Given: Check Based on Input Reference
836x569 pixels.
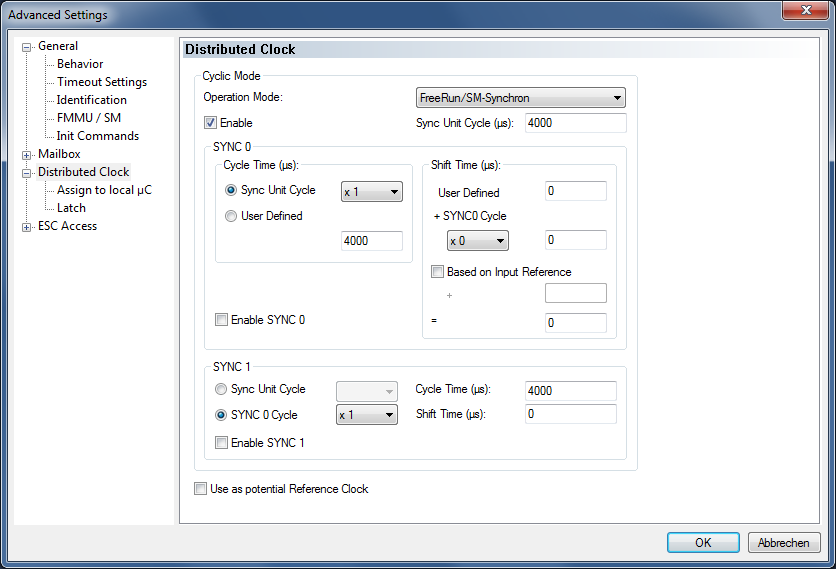Looking at the screenshot, I should [x=437, y=271].
